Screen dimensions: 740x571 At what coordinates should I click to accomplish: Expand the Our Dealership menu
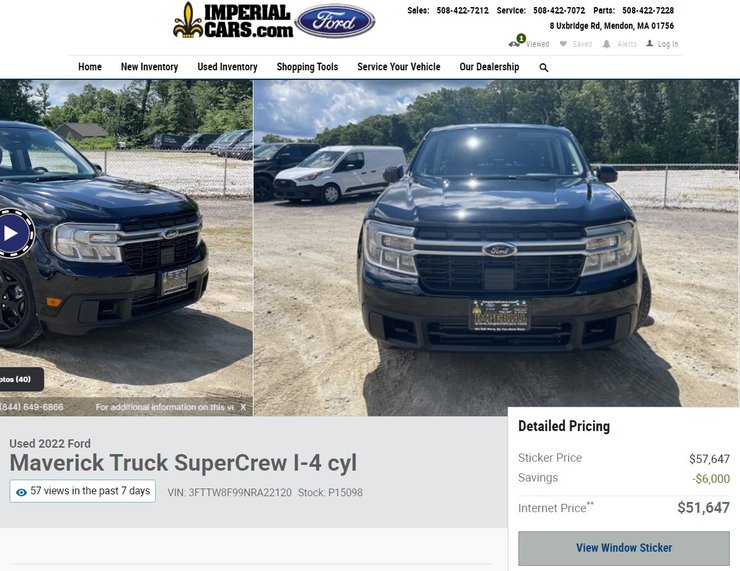489,67
